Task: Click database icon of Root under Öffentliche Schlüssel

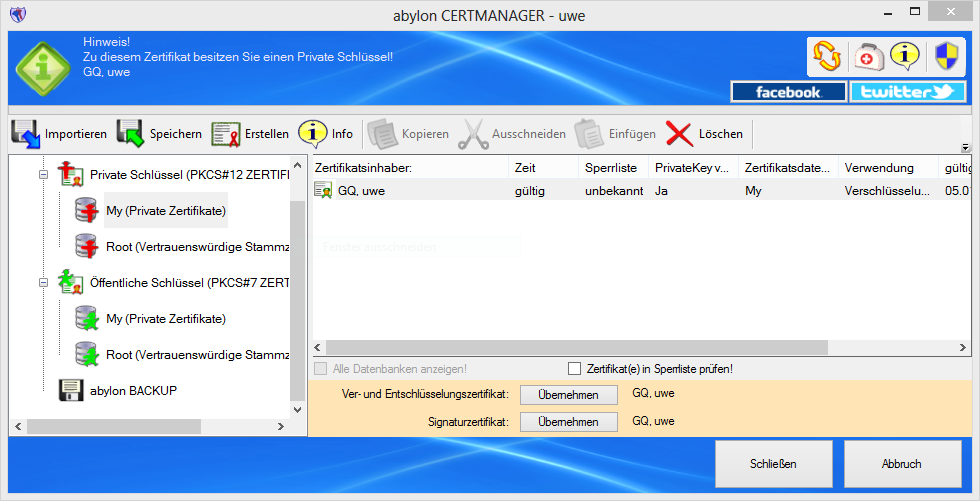Action: [87, 355]
